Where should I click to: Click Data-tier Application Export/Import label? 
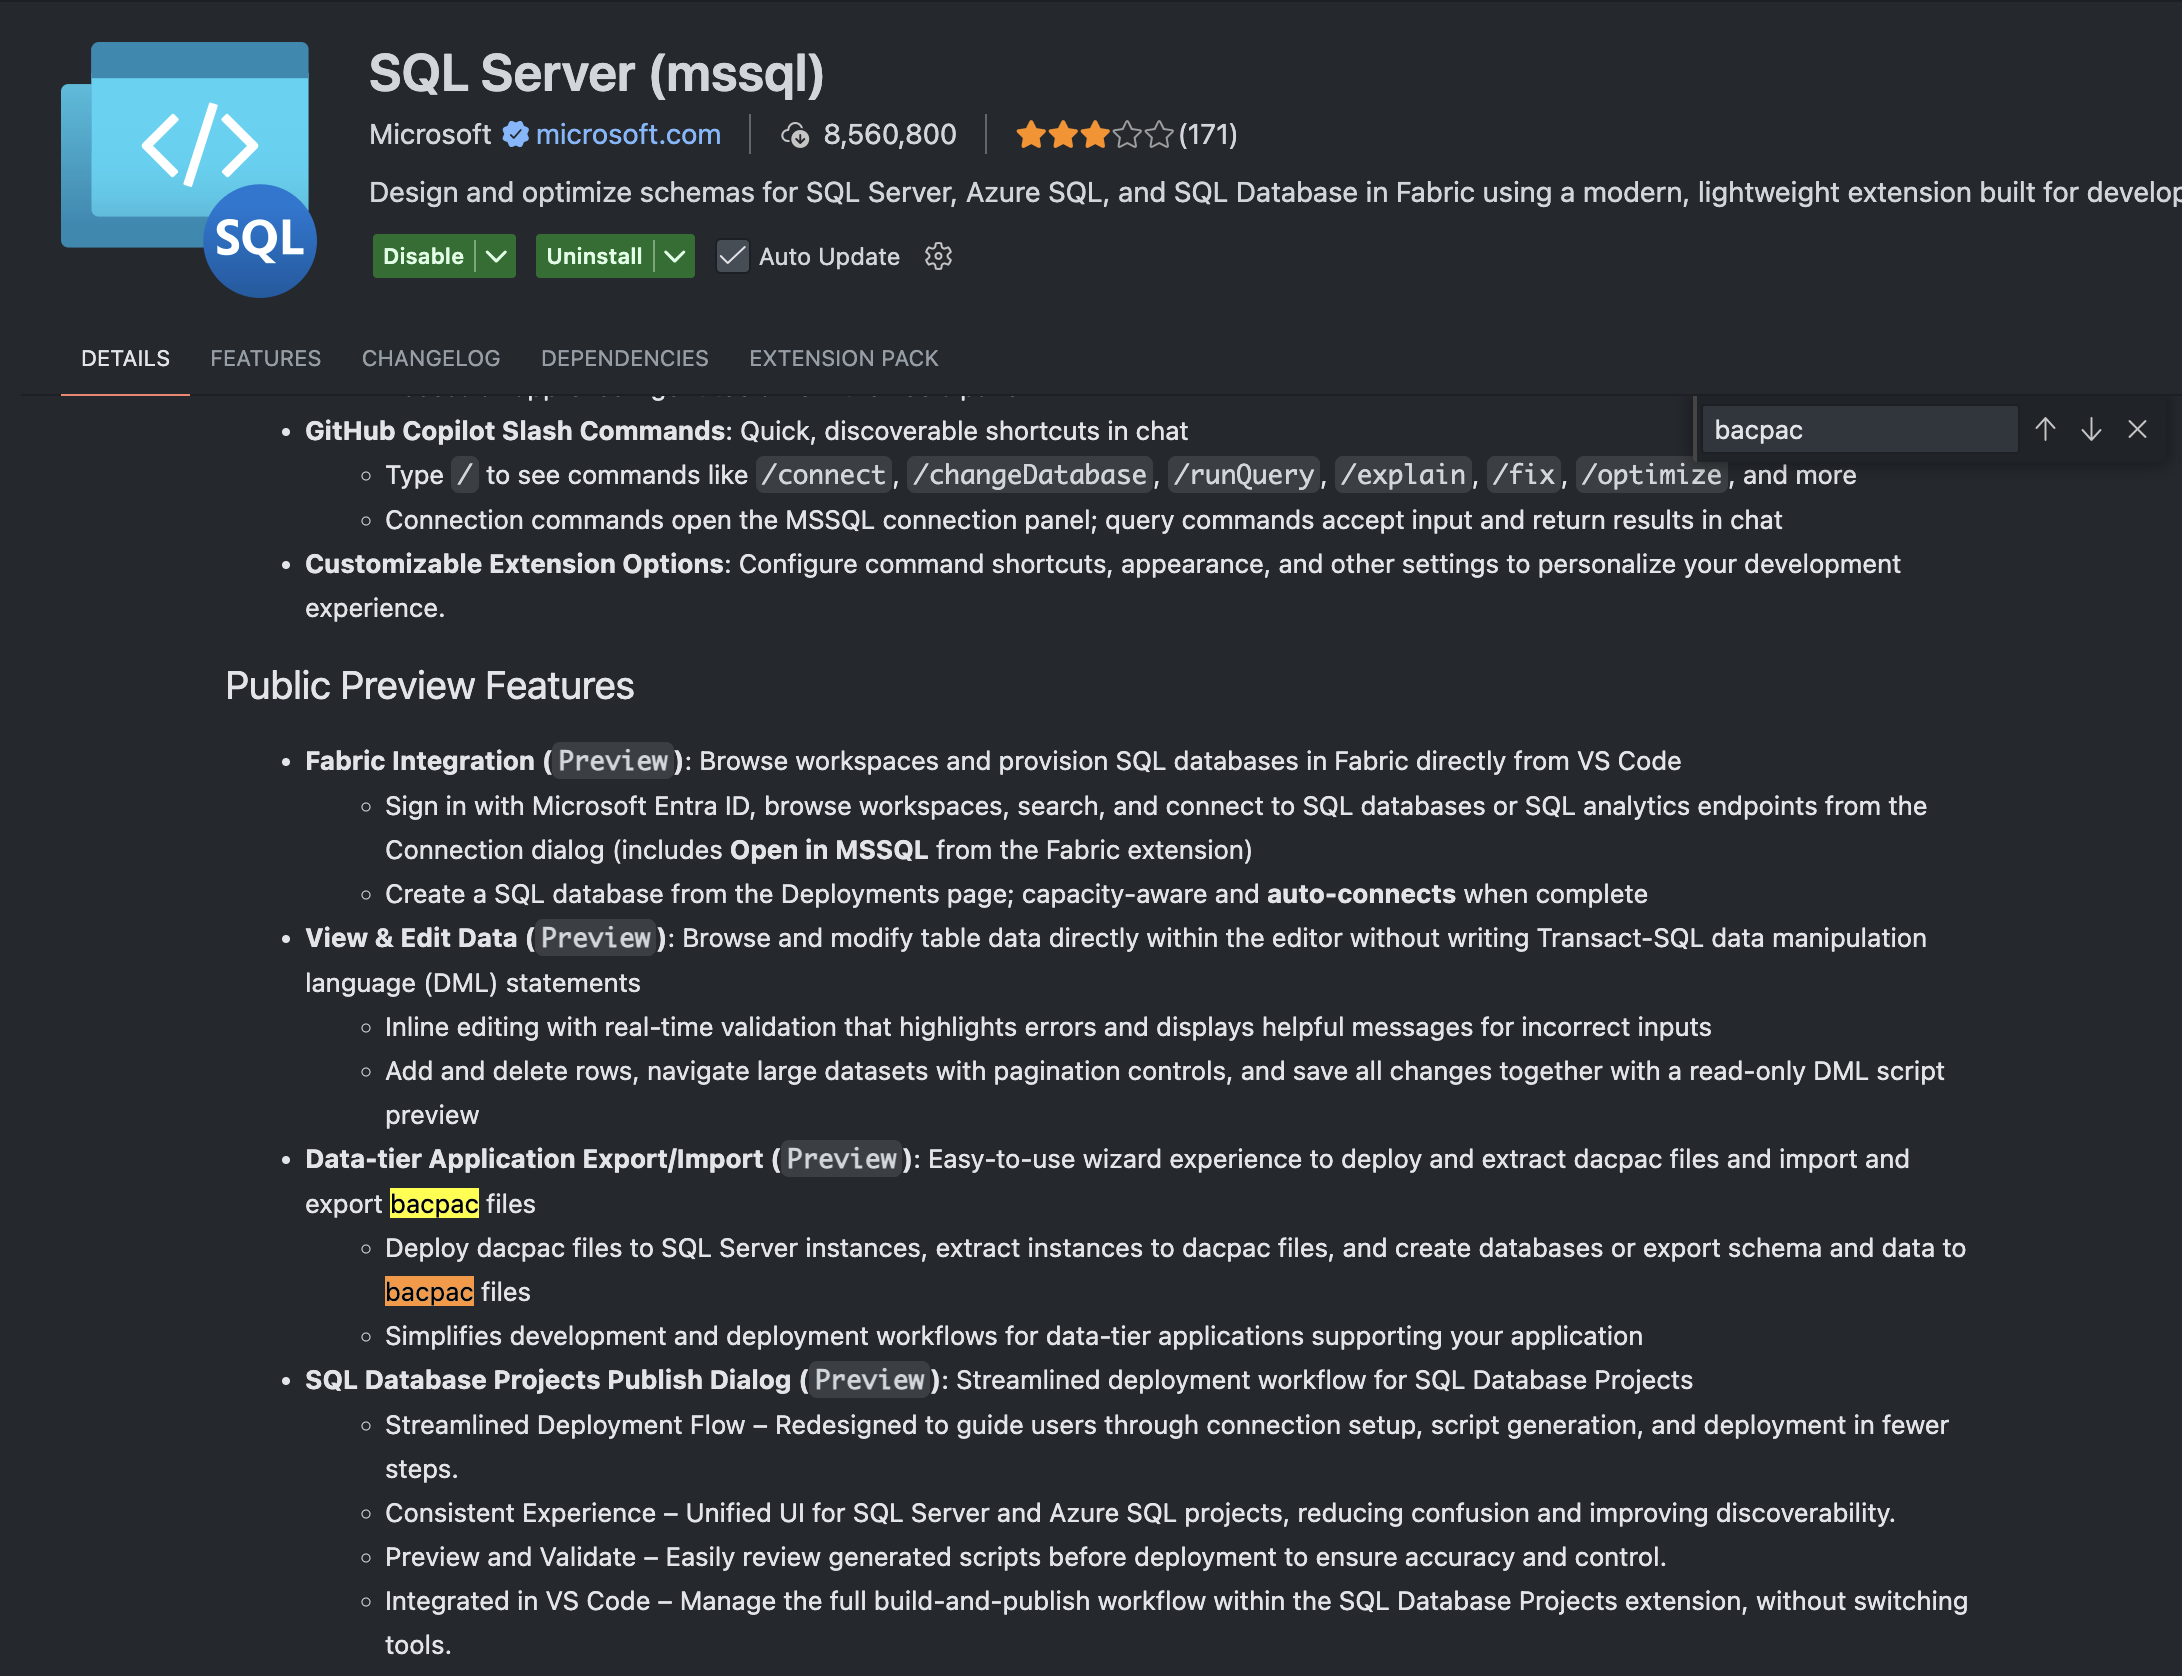pos(534,1159)
